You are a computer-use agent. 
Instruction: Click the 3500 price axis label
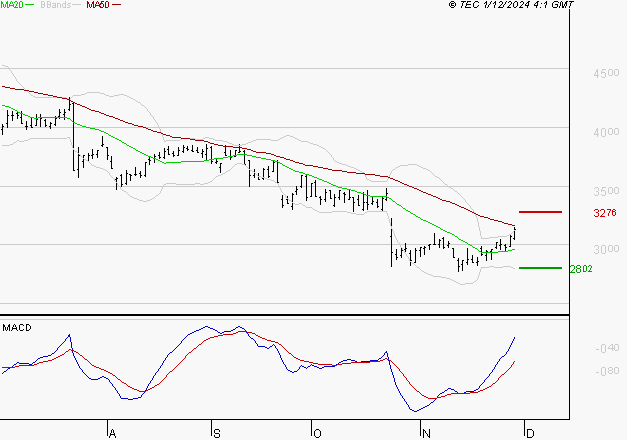pyautogui.click(x=606, y=191)
